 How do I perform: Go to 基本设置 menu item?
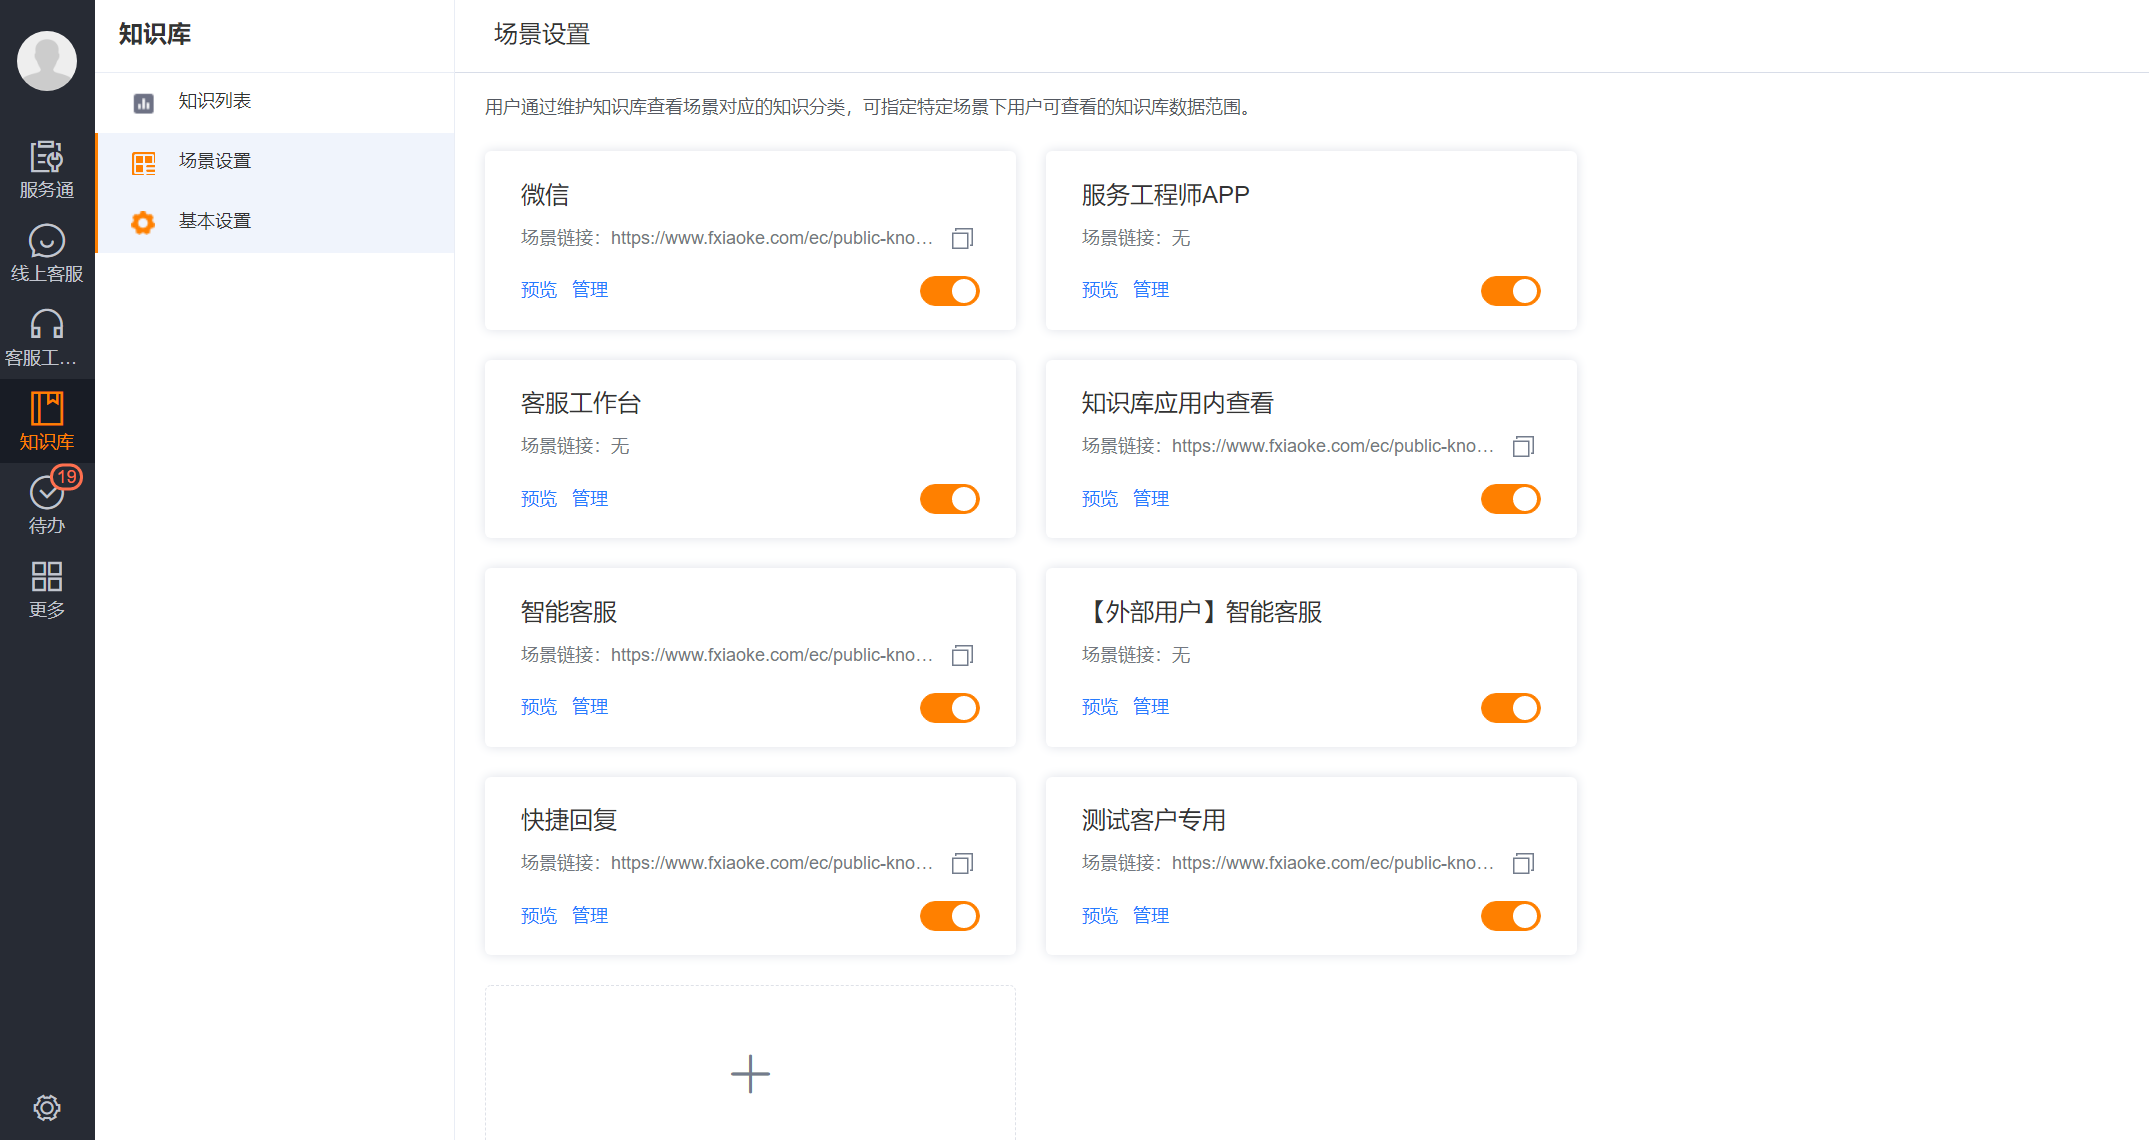214,221
